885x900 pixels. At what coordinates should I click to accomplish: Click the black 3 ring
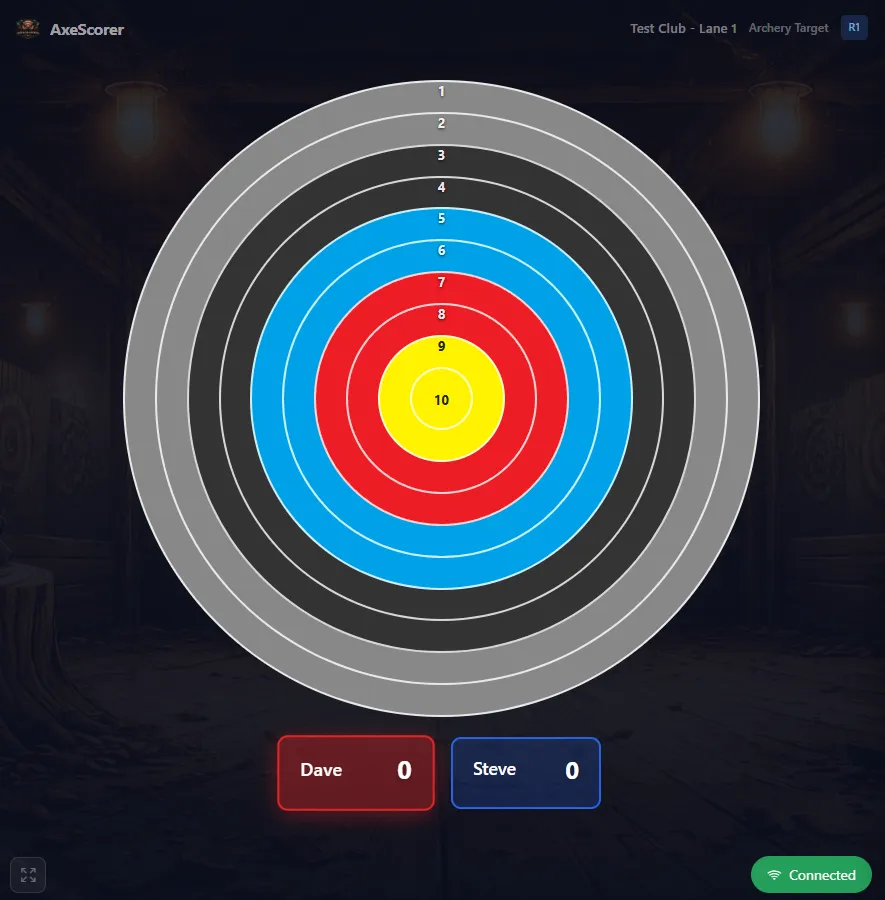441,156
